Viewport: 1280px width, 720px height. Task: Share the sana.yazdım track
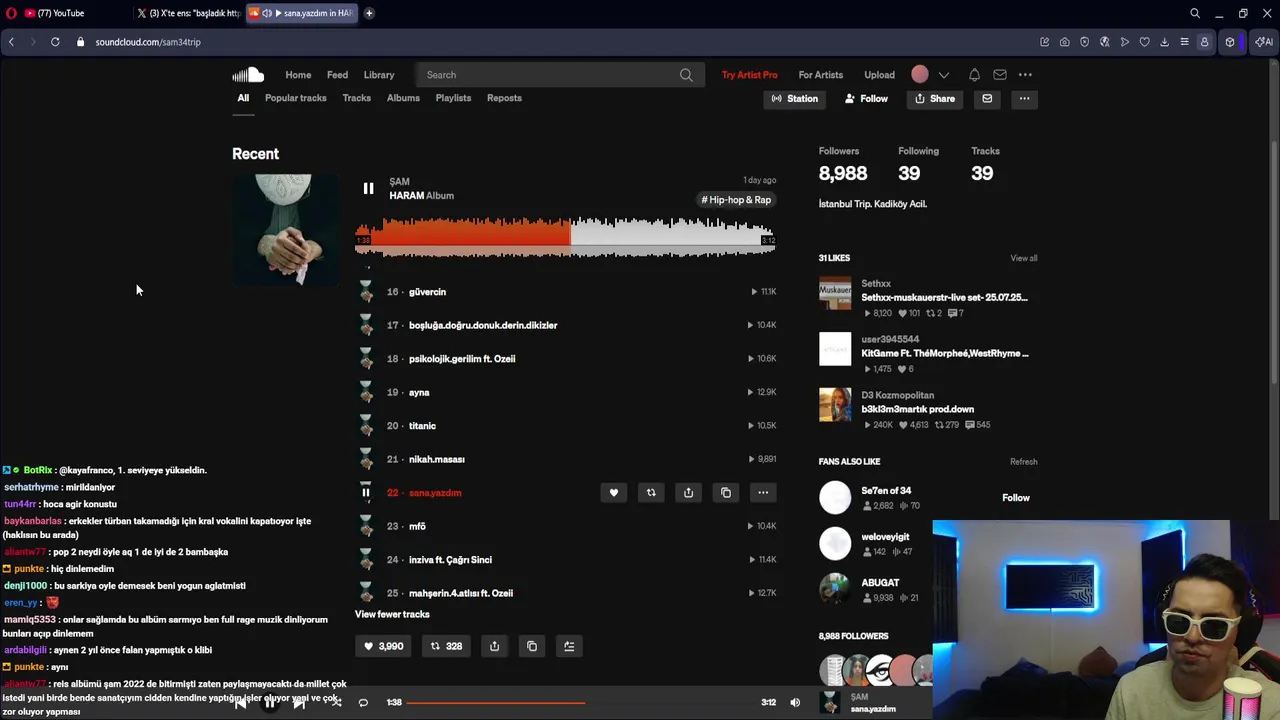688,492
